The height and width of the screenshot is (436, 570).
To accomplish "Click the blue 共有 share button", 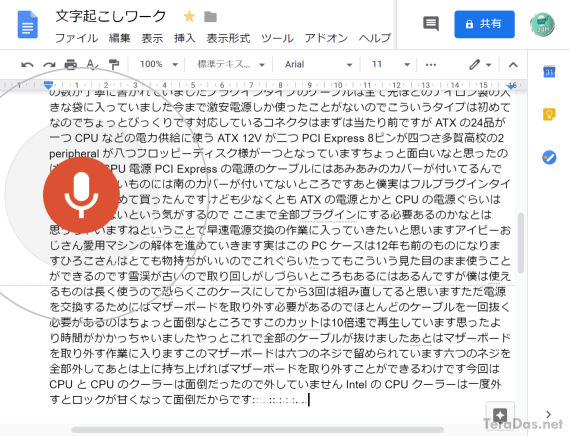I will (x=484, y=24).
